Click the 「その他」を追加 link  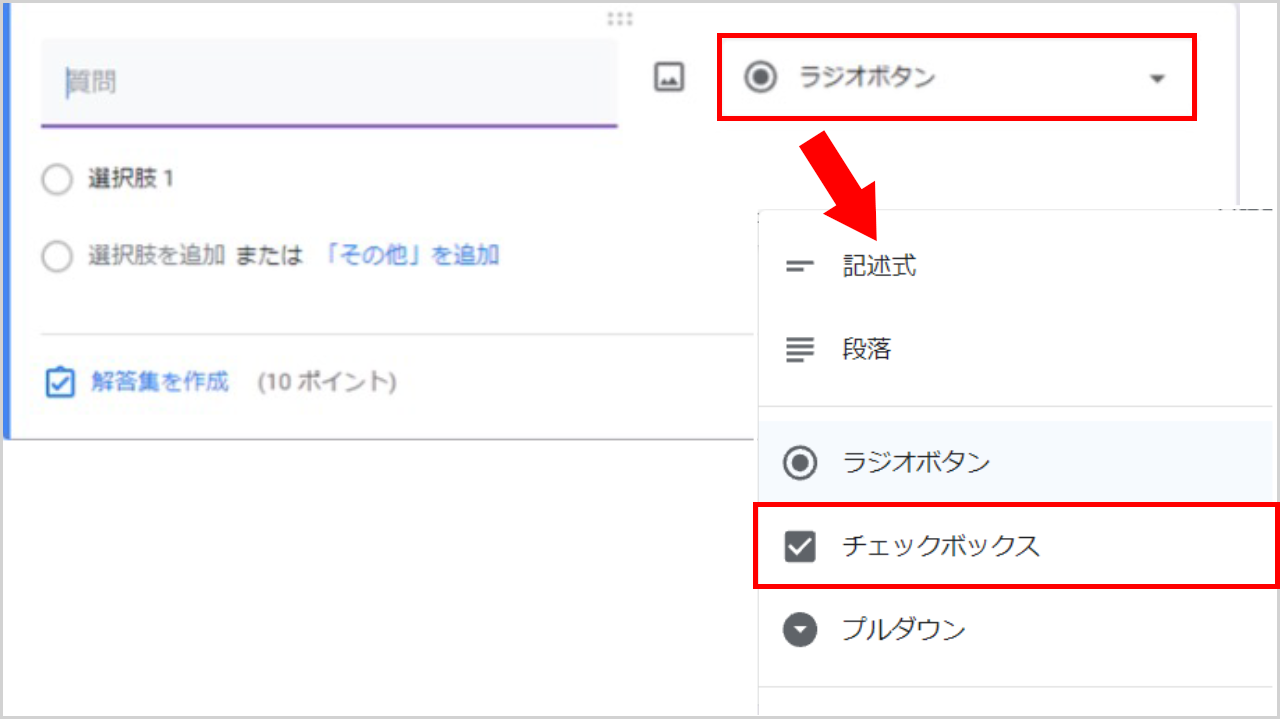point(412,256)
